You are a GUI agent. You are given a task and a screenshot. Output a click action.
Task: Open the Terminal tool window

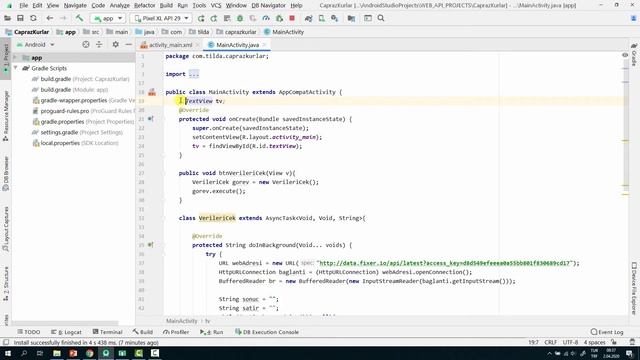pos(107,332)
